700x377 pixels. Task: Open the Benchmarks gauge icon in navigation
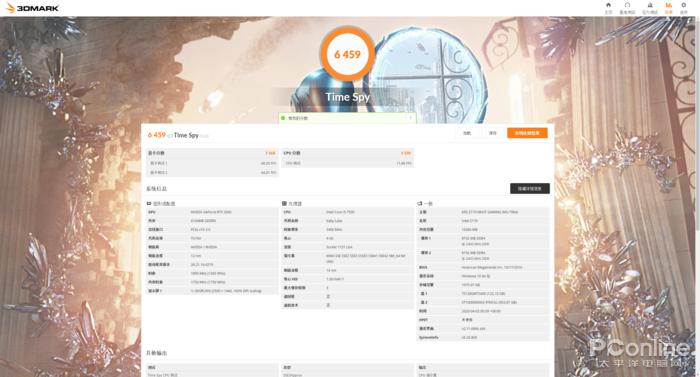[627, 5]
